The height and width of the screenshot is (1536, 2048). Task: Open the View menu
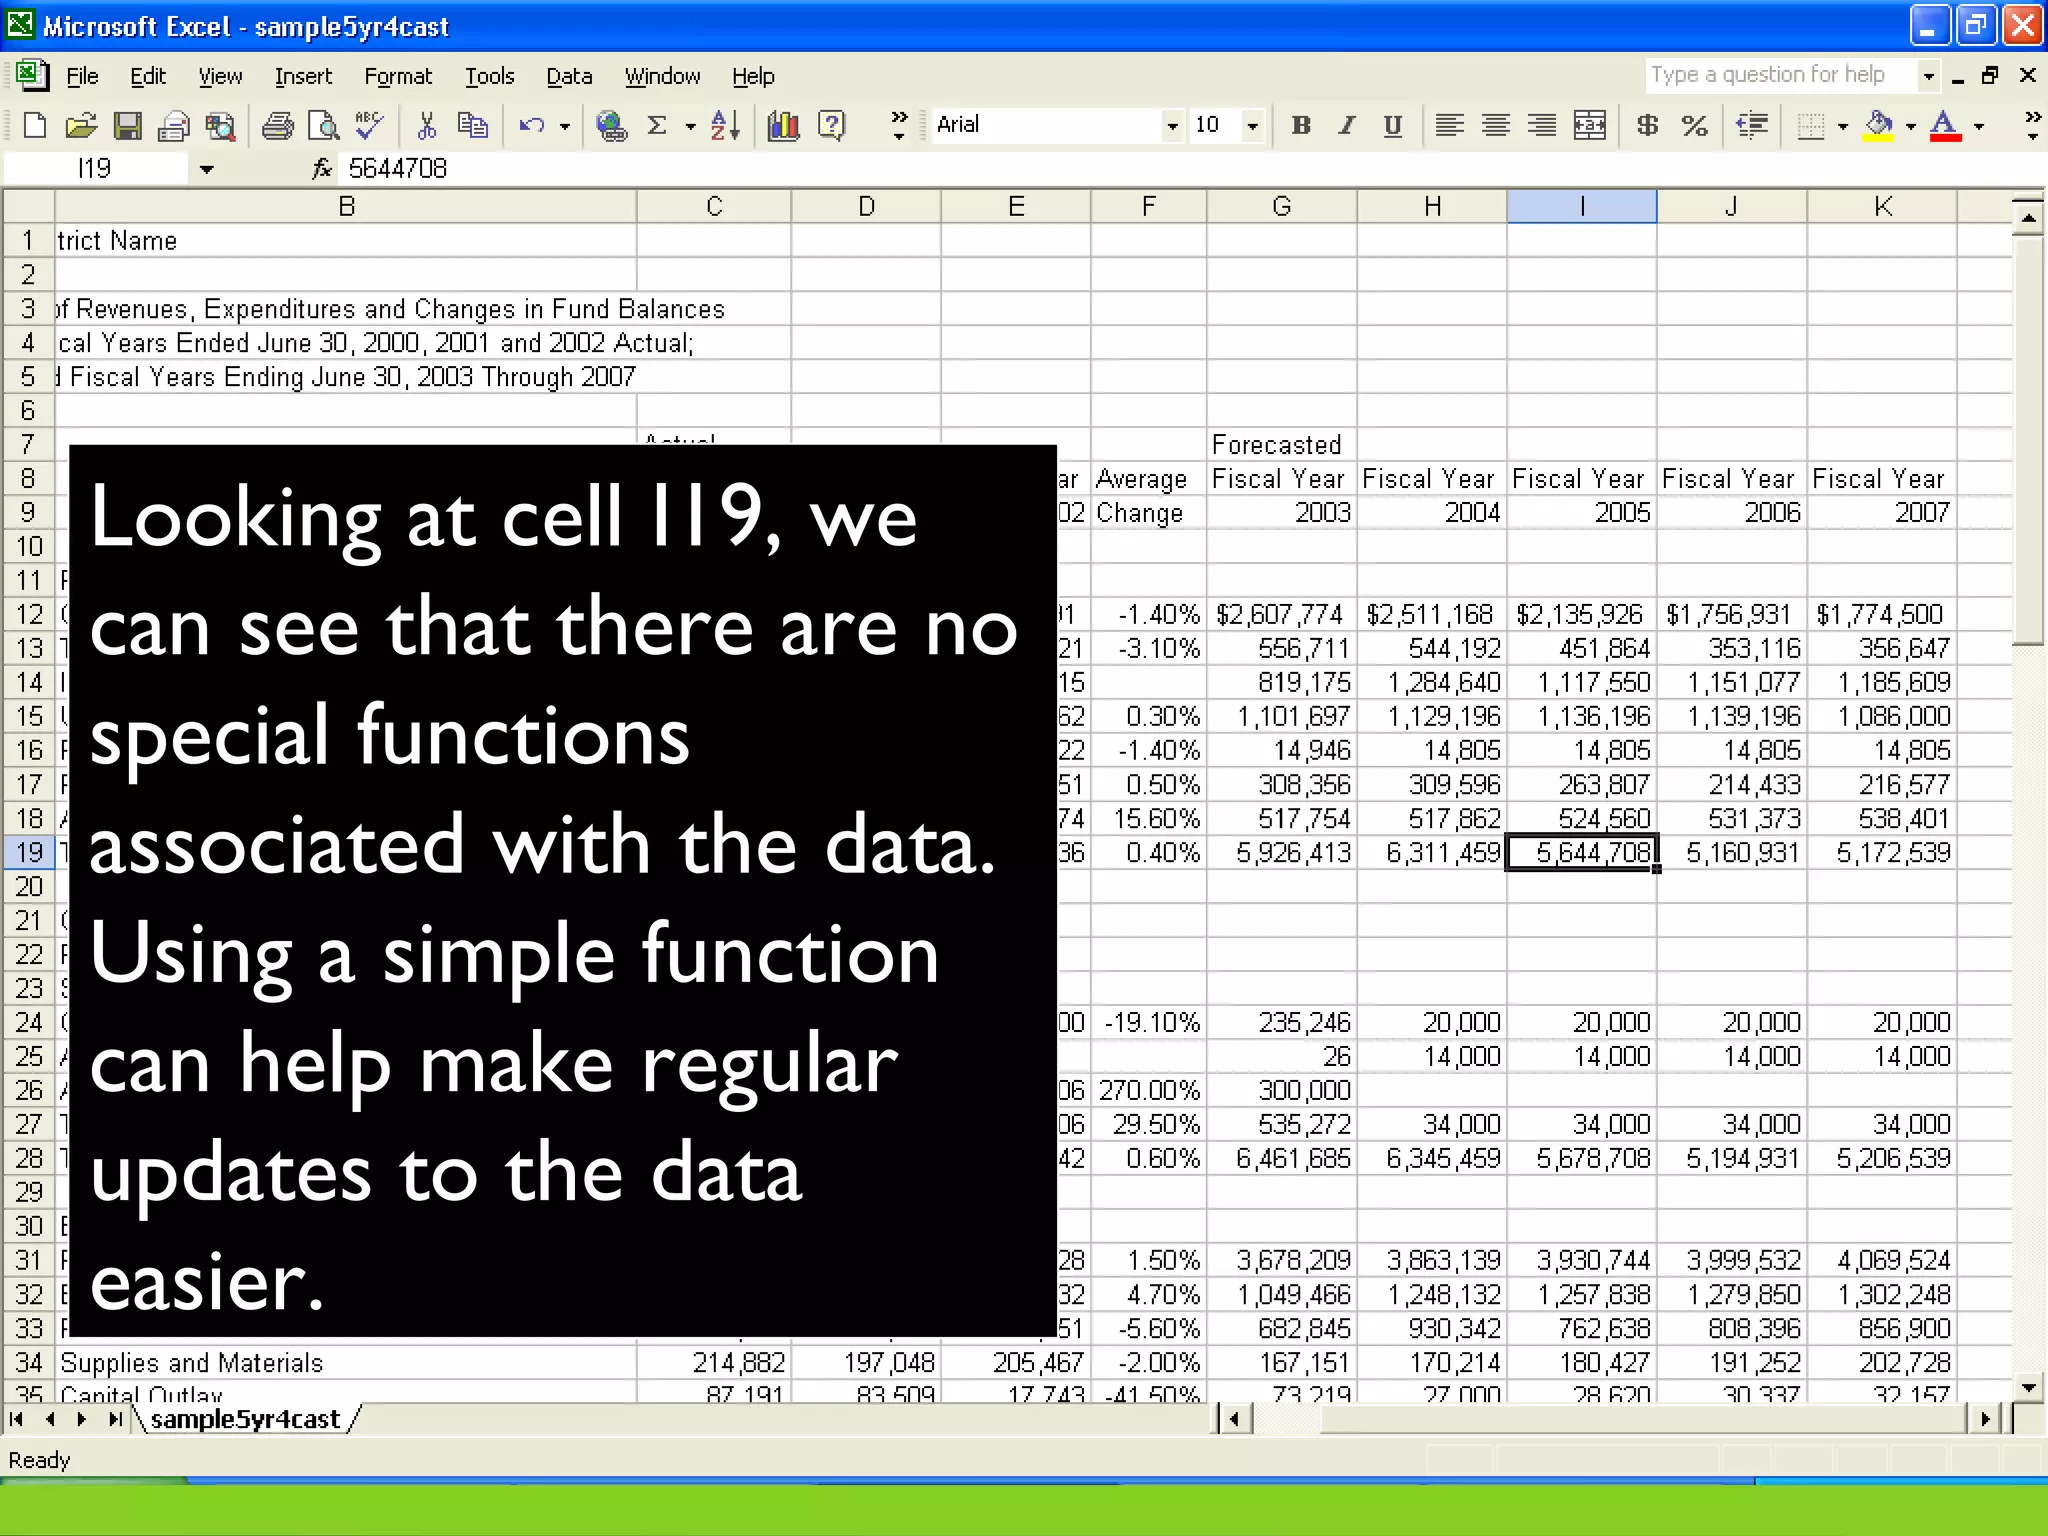pos(220,76)
